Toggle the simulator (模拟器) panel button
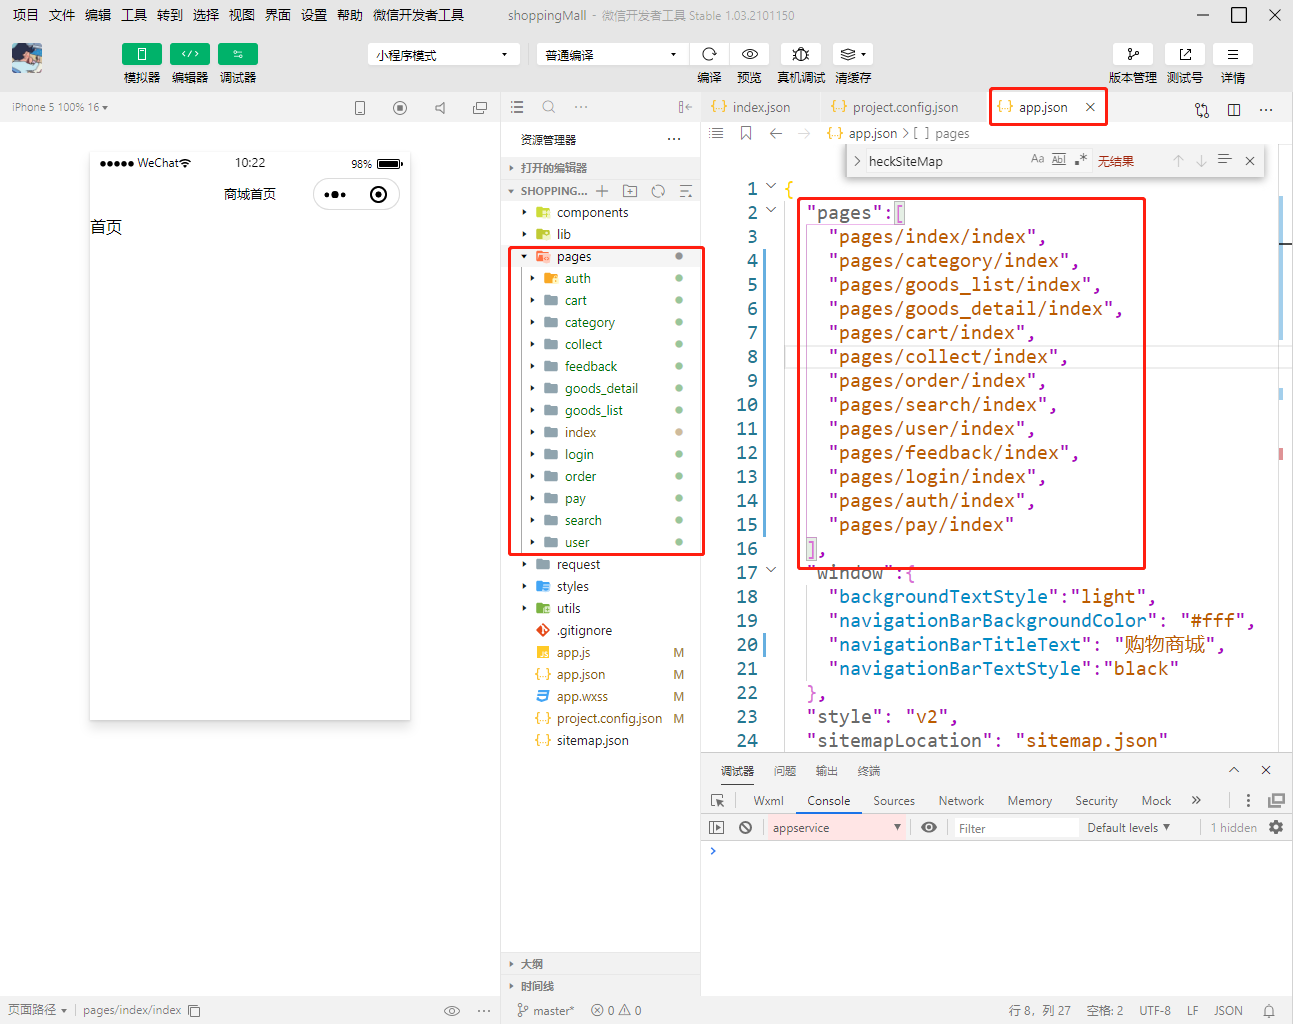This screenshot has height=1024, width=1293. point(141,54)
